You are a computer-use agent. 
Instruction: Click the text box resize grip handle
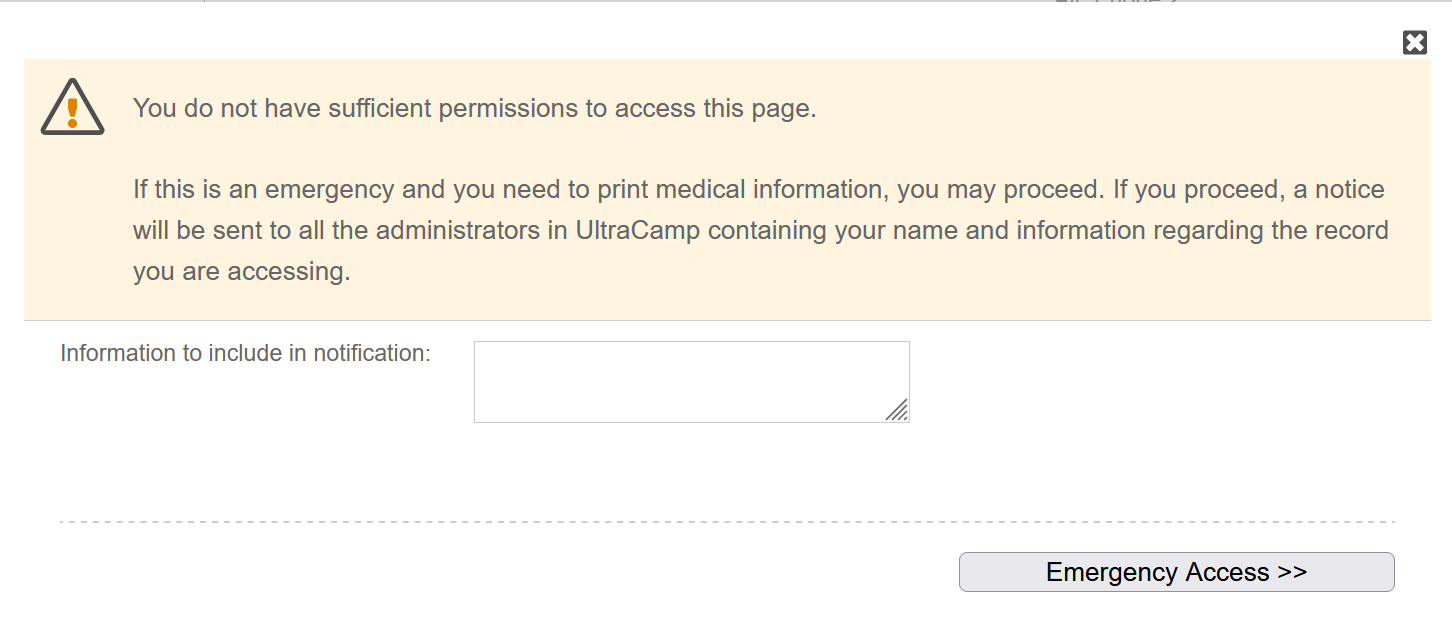tap(897, 410)
